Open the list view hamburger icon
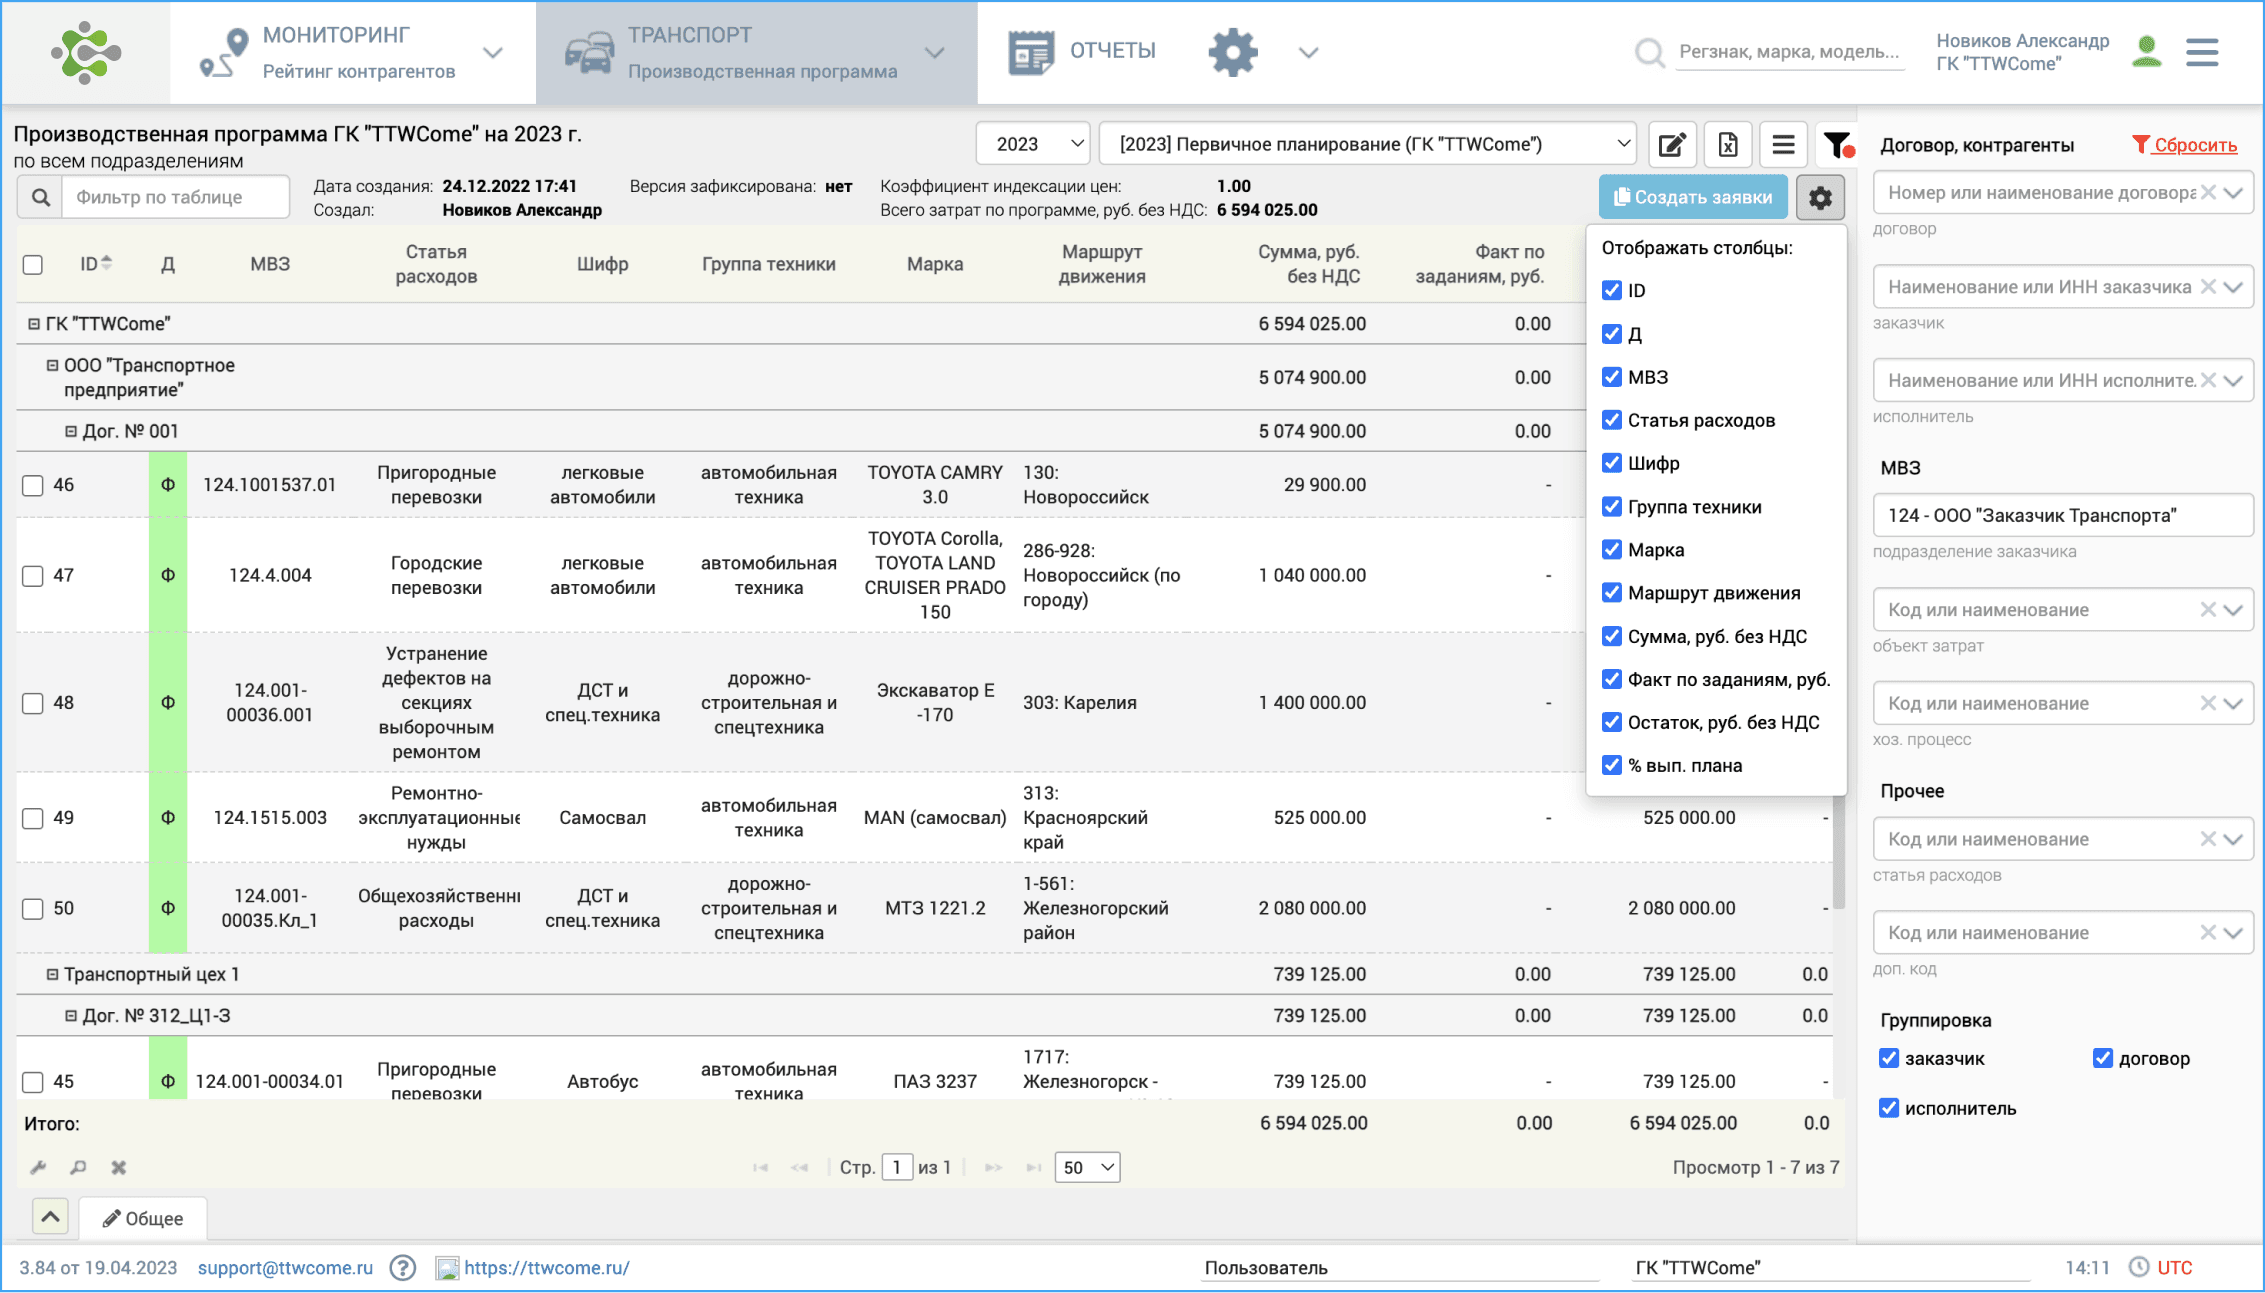The height and width of the screenshot is (1293, 2265). (1783, 145)
